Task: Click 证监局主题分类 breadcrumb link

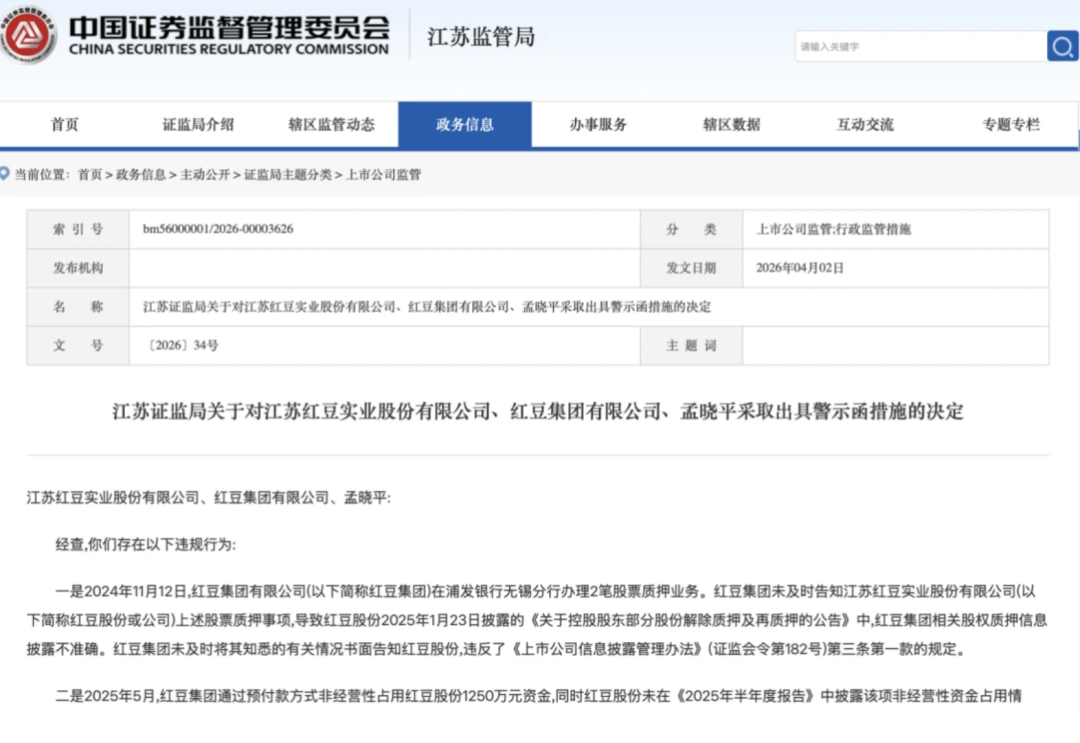Action: click(287, 175)
